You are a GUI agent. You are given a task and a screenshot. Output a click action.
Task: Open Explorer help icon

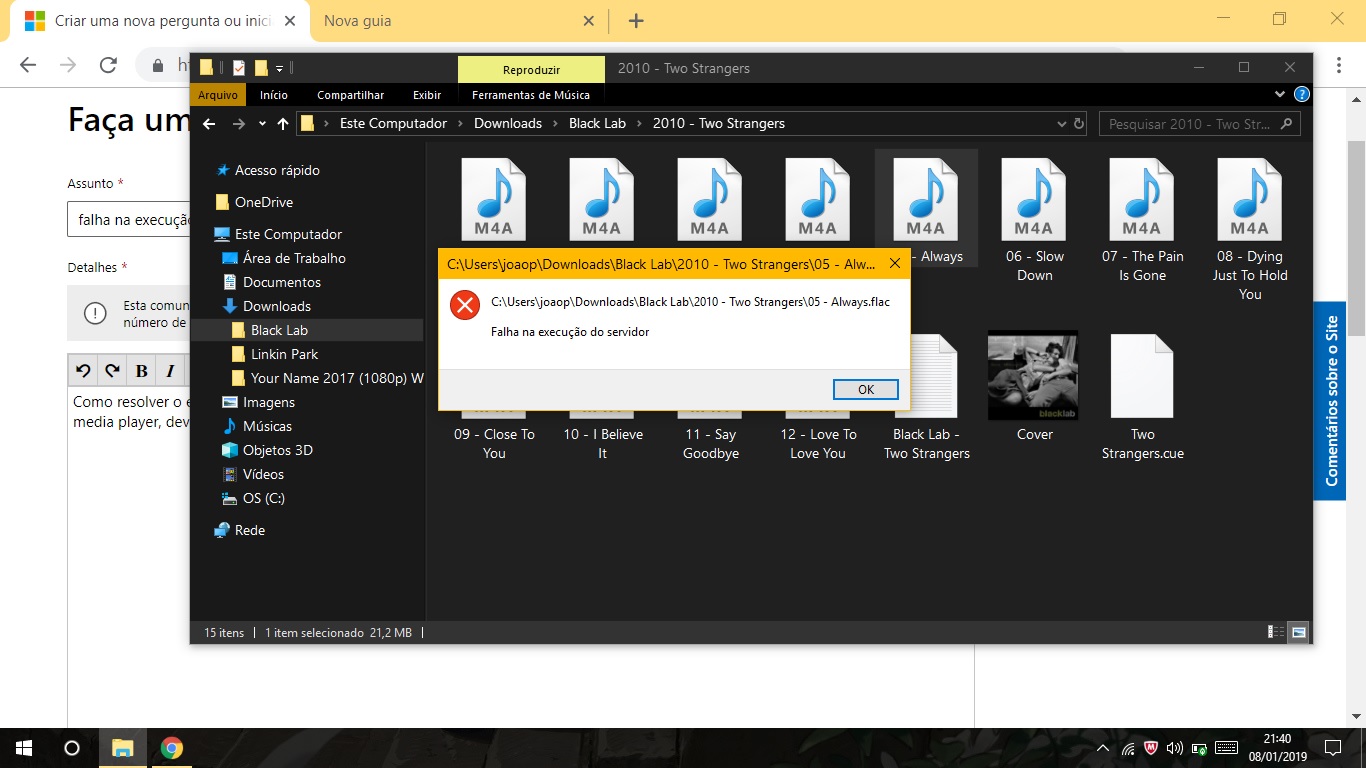[1301, 94]
